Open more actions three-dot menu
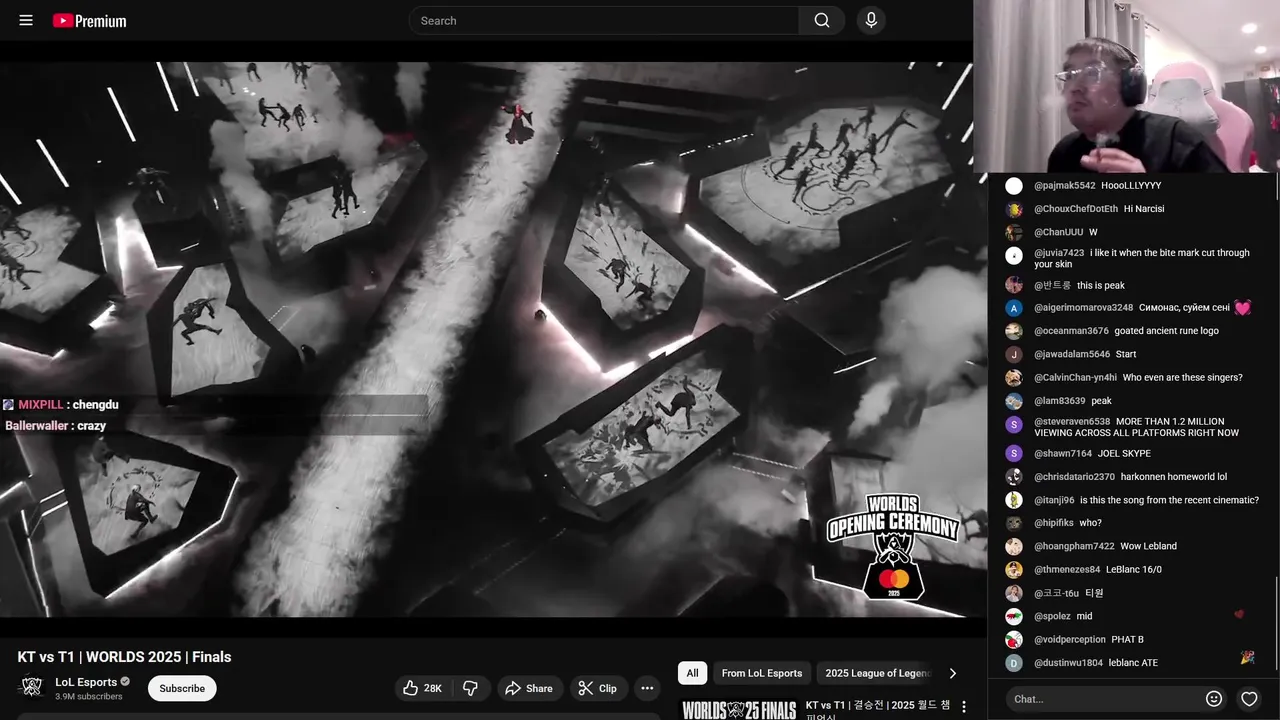Screen dimensions: 1280x720 coord(647,688)
